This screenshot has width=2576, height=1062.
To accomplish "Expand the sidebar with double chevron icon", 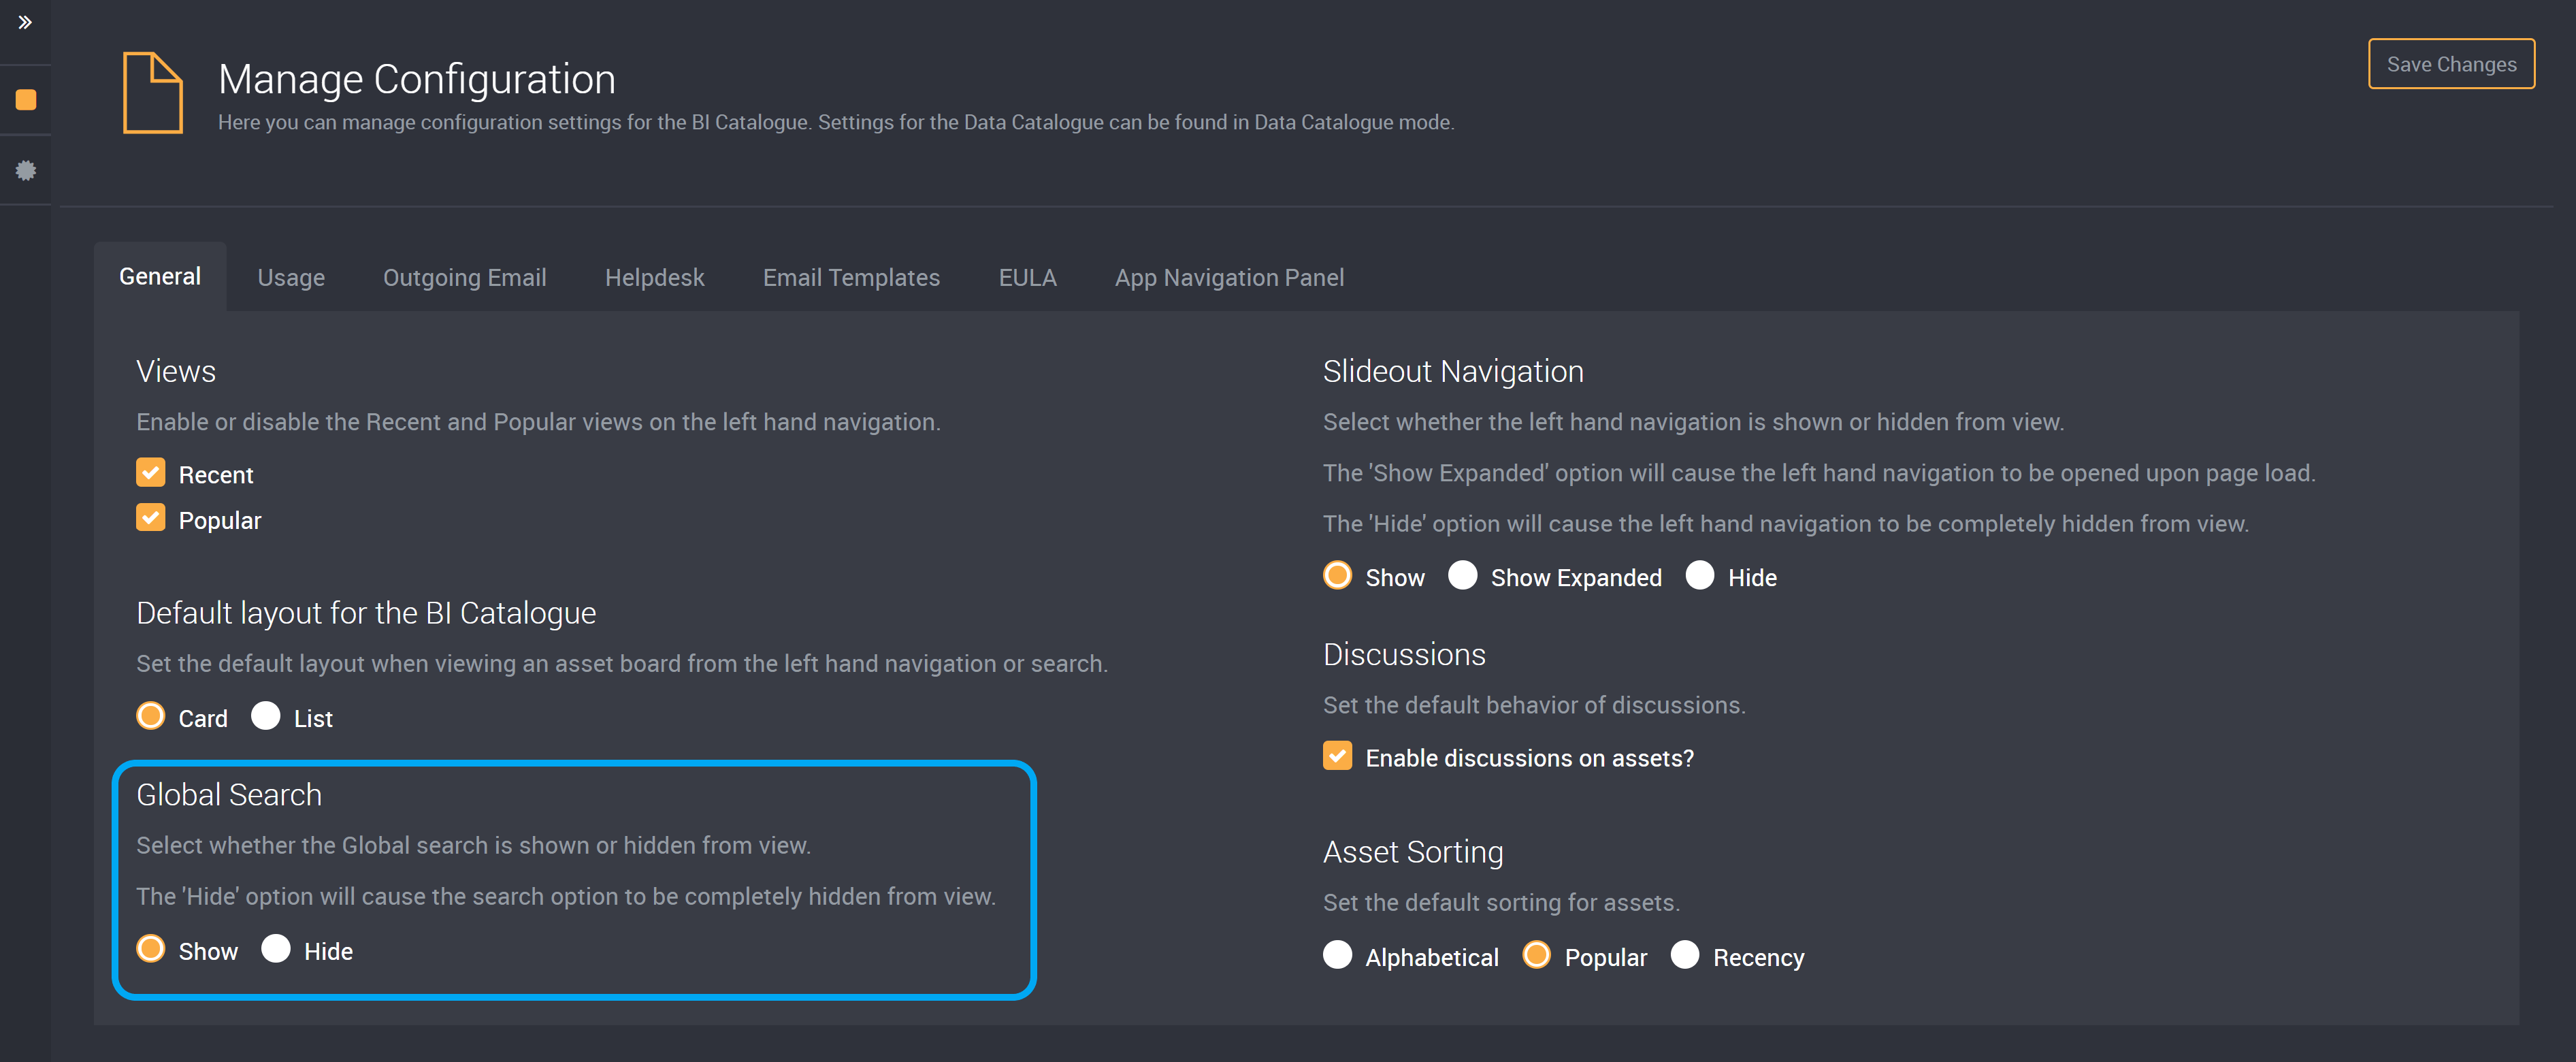I will (x=25, y=22).
